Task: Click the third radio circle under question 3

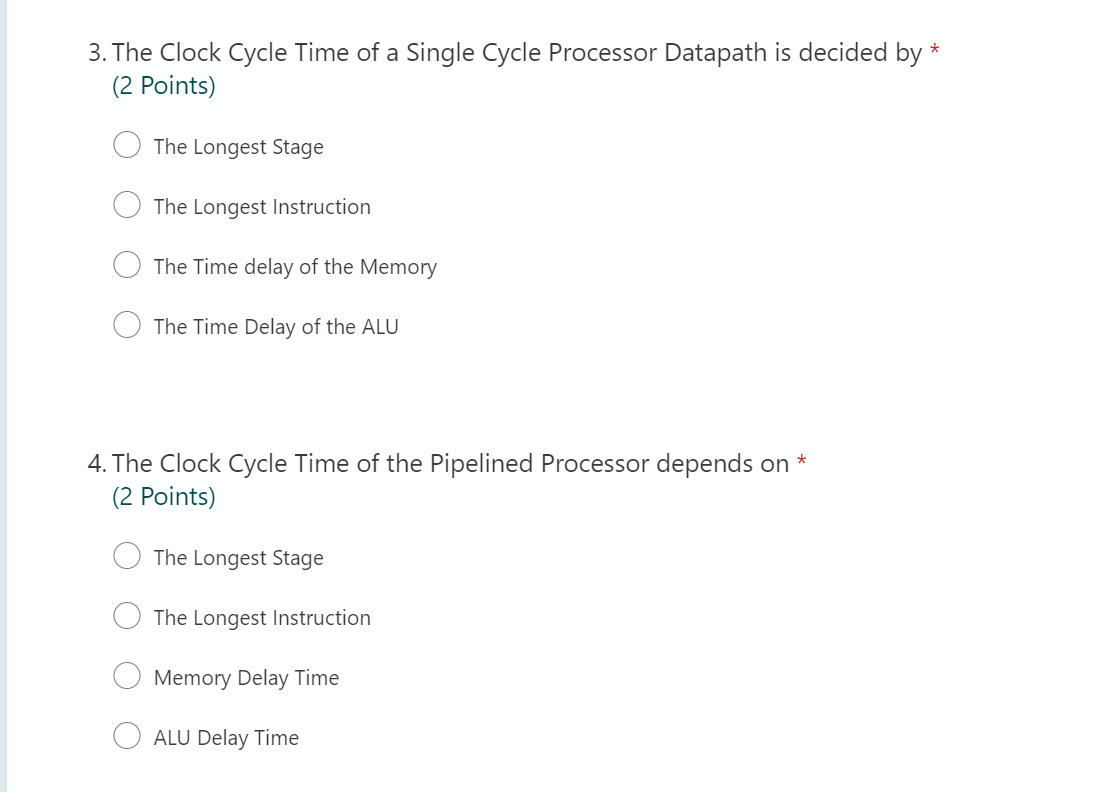Action: [126, 264]
